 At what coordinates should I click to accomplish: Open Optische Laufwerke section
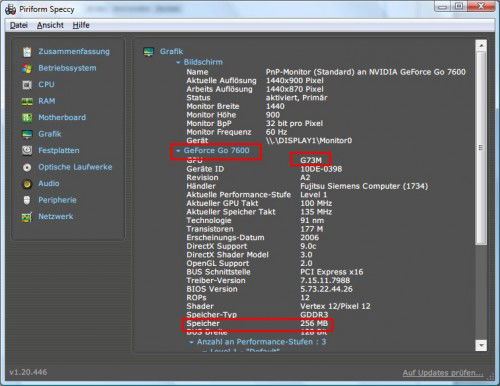[x=75, y=167]
